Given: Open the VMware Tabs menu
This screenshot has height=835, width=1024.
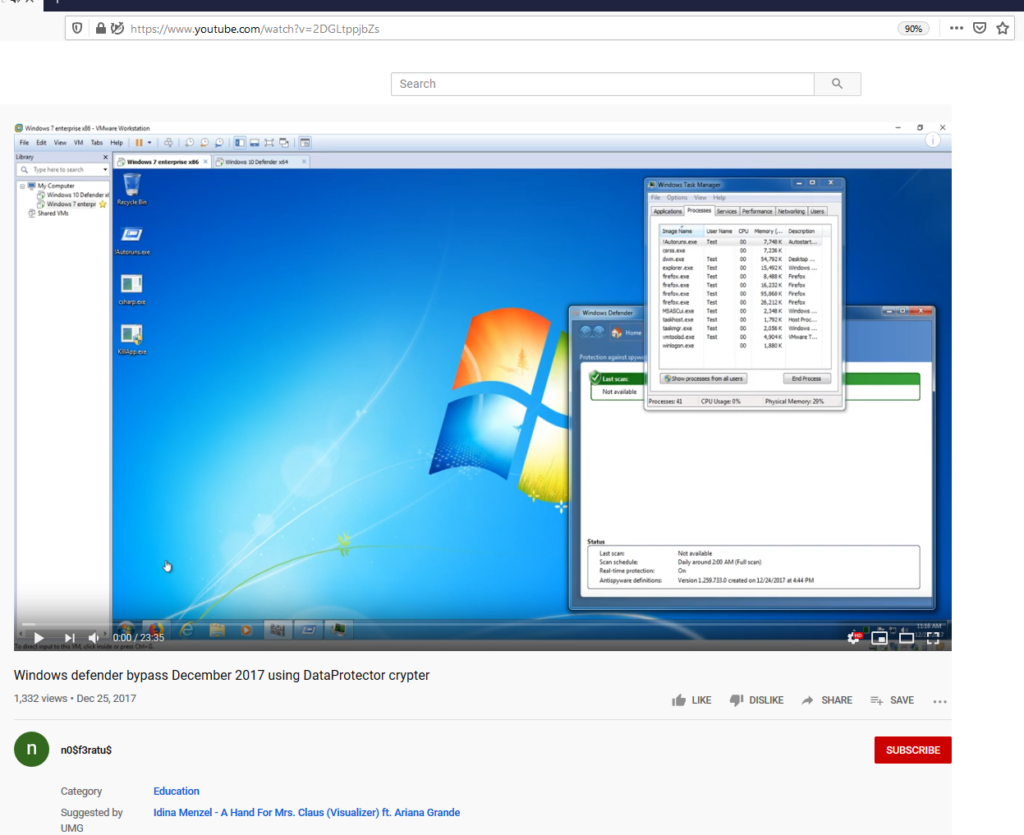Looking at the screenshot, I should point(97,142).
